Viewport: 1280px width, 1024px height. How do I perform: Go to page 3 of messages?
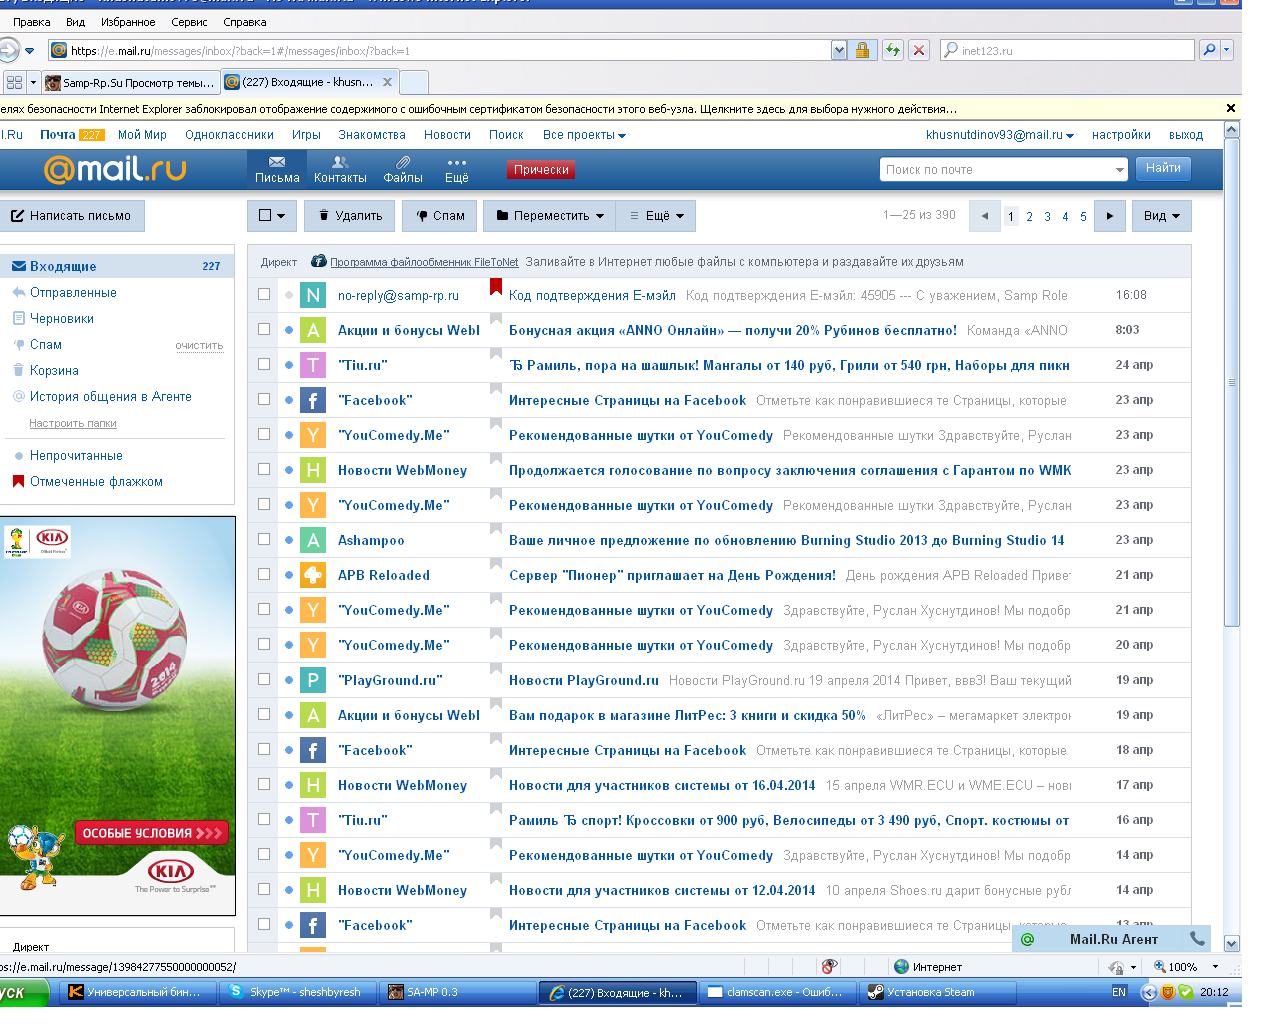point(1047,217)
